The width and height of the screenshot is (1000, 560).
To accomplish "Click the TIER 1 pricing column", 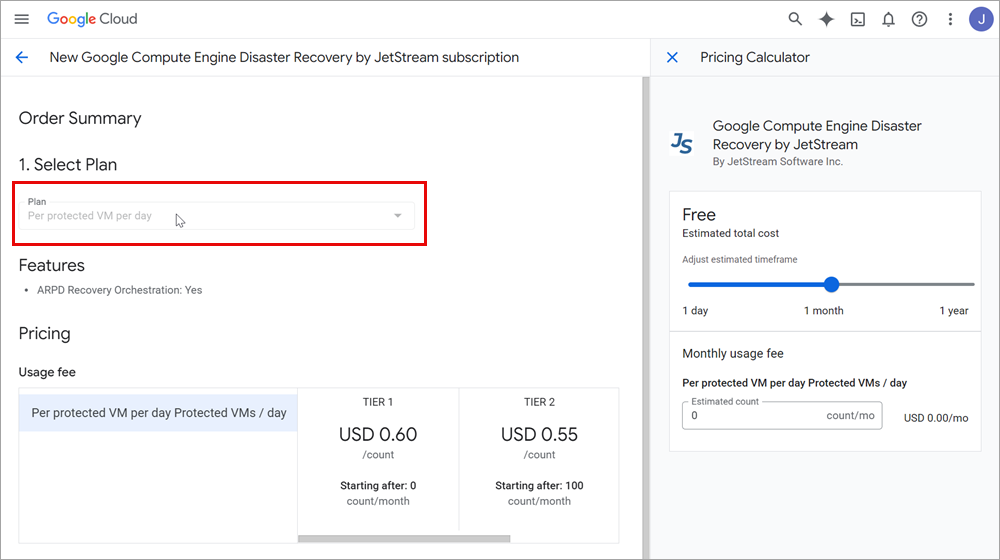I will [x=378, y=450].
